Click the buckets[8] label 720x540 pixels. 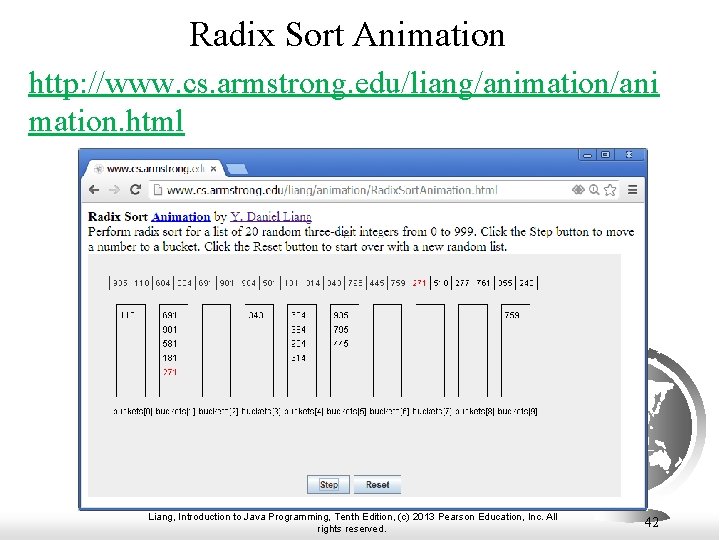(x=474, y=411)
